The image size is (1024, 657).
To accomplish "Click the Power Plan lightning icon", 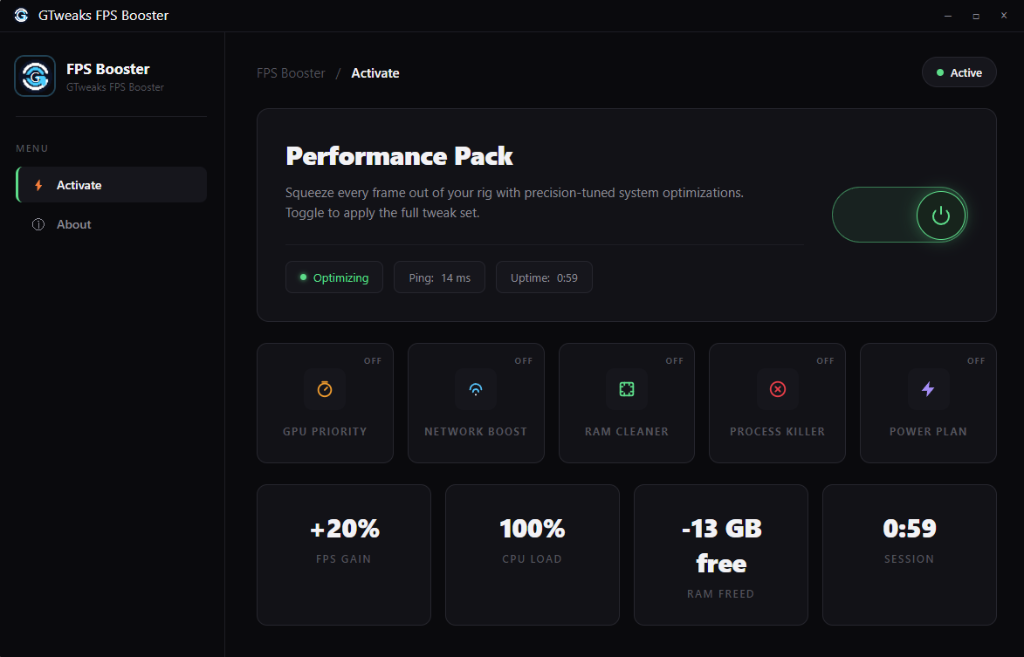I will click(928, 389).
